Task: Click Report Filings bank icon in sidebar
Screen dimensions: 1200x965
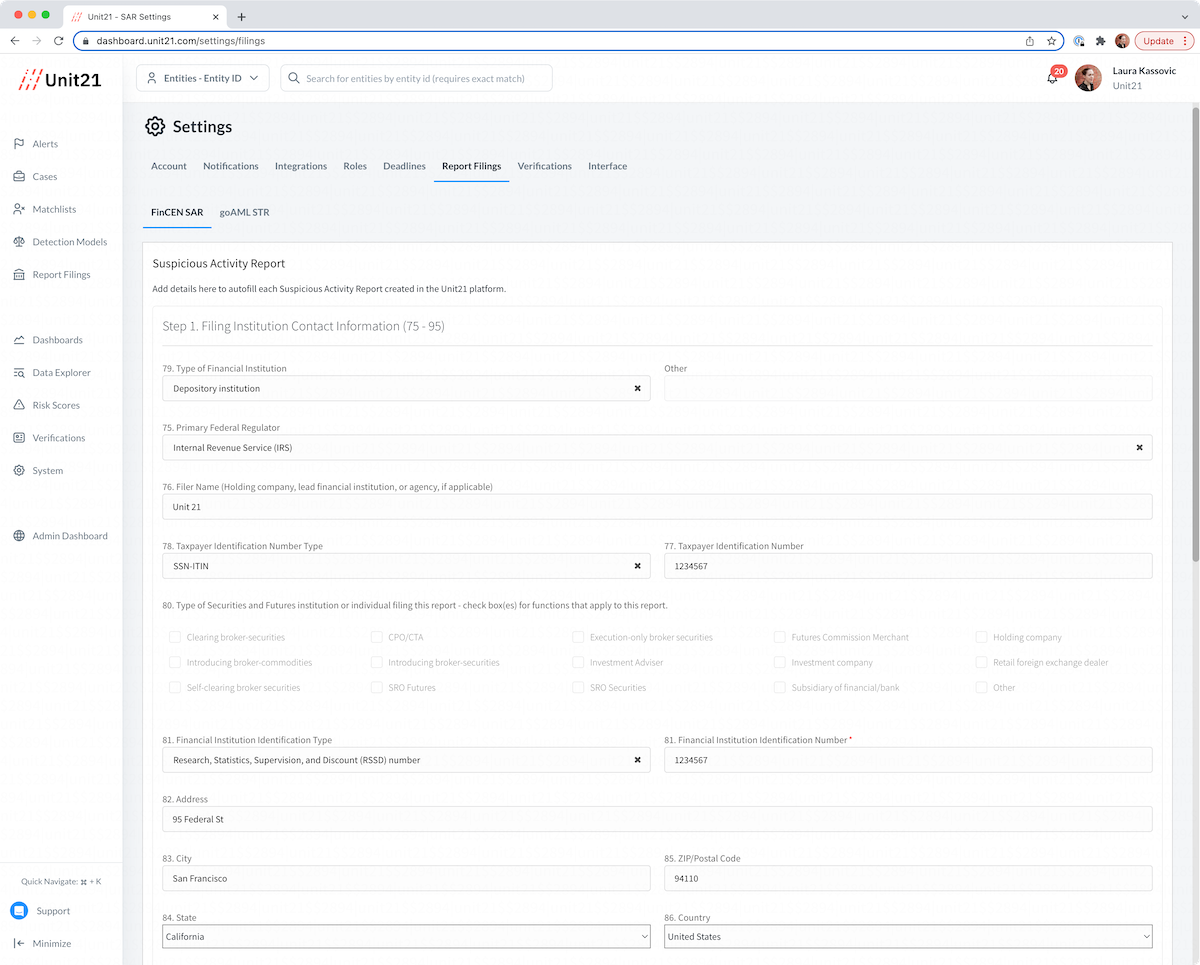Action: click(x=19, y=274)
